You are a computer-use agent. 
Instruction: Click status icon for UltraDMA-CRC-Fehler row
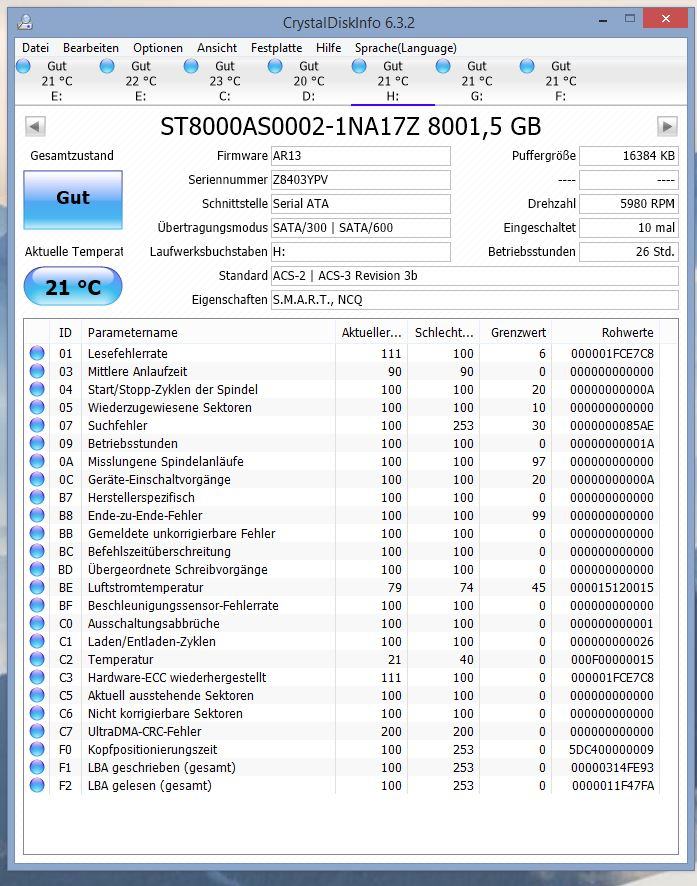pos(37,731)
